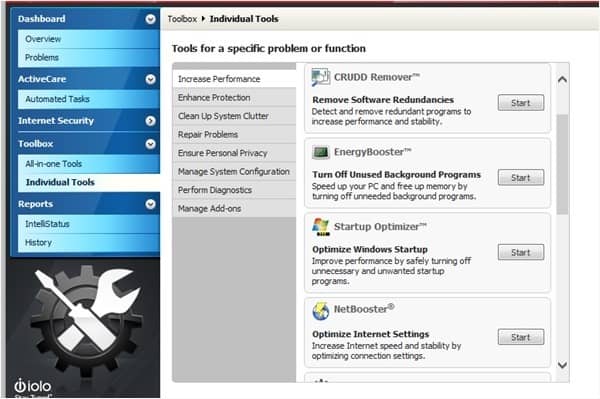
Task: Start the CRUDD Remover tool
Action: pyautogui.click(x=521, y=103)
